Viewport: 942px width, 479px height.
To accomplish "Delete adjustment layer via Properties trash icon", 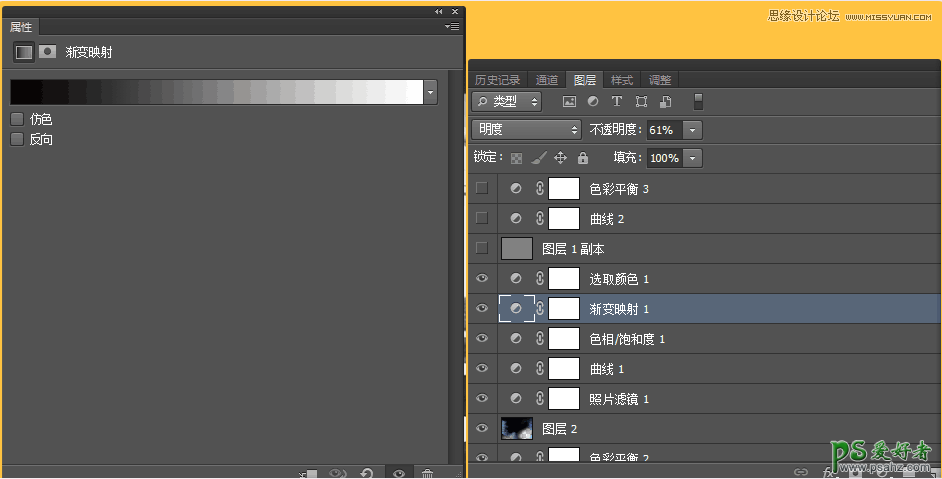I will 428,473.
